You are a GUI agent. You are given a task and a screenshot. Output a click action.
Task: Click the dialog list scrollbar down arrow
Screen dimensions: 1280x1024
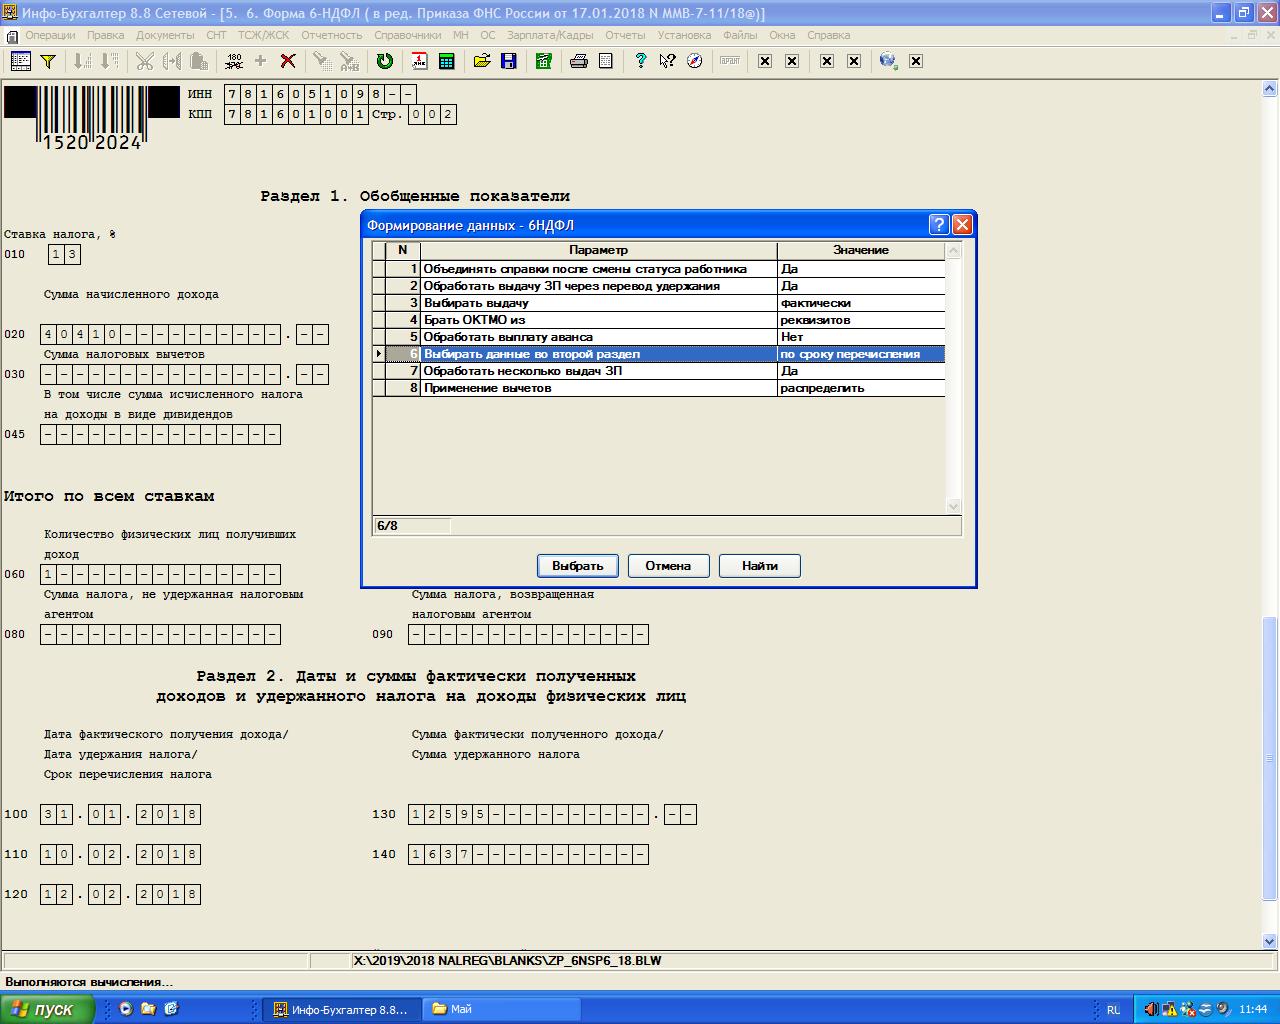pyautogui.click(x=953, y=506)
